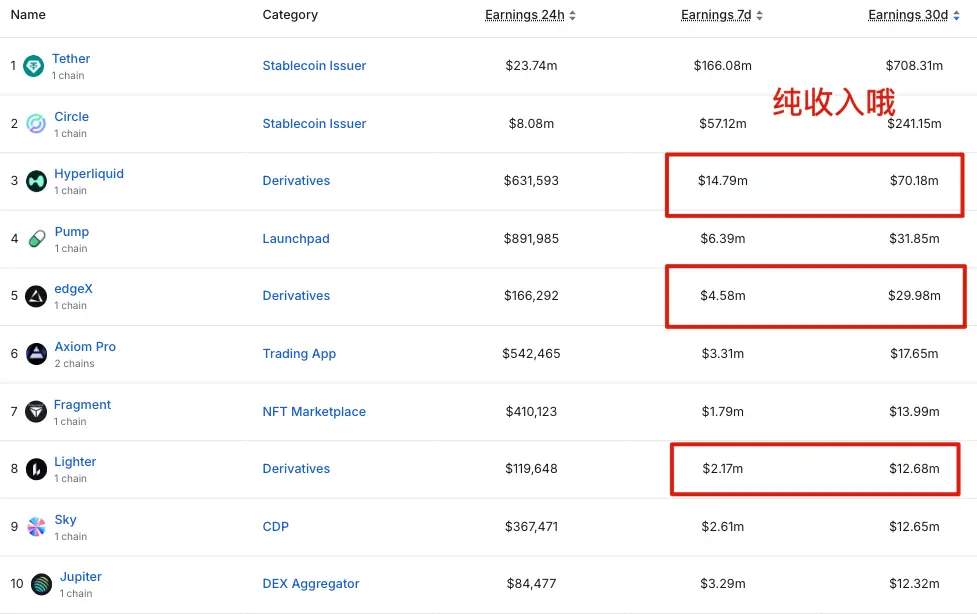Click the Tether protocol logo icon
This screenshot has width=977, height=614.
point(34,66)
